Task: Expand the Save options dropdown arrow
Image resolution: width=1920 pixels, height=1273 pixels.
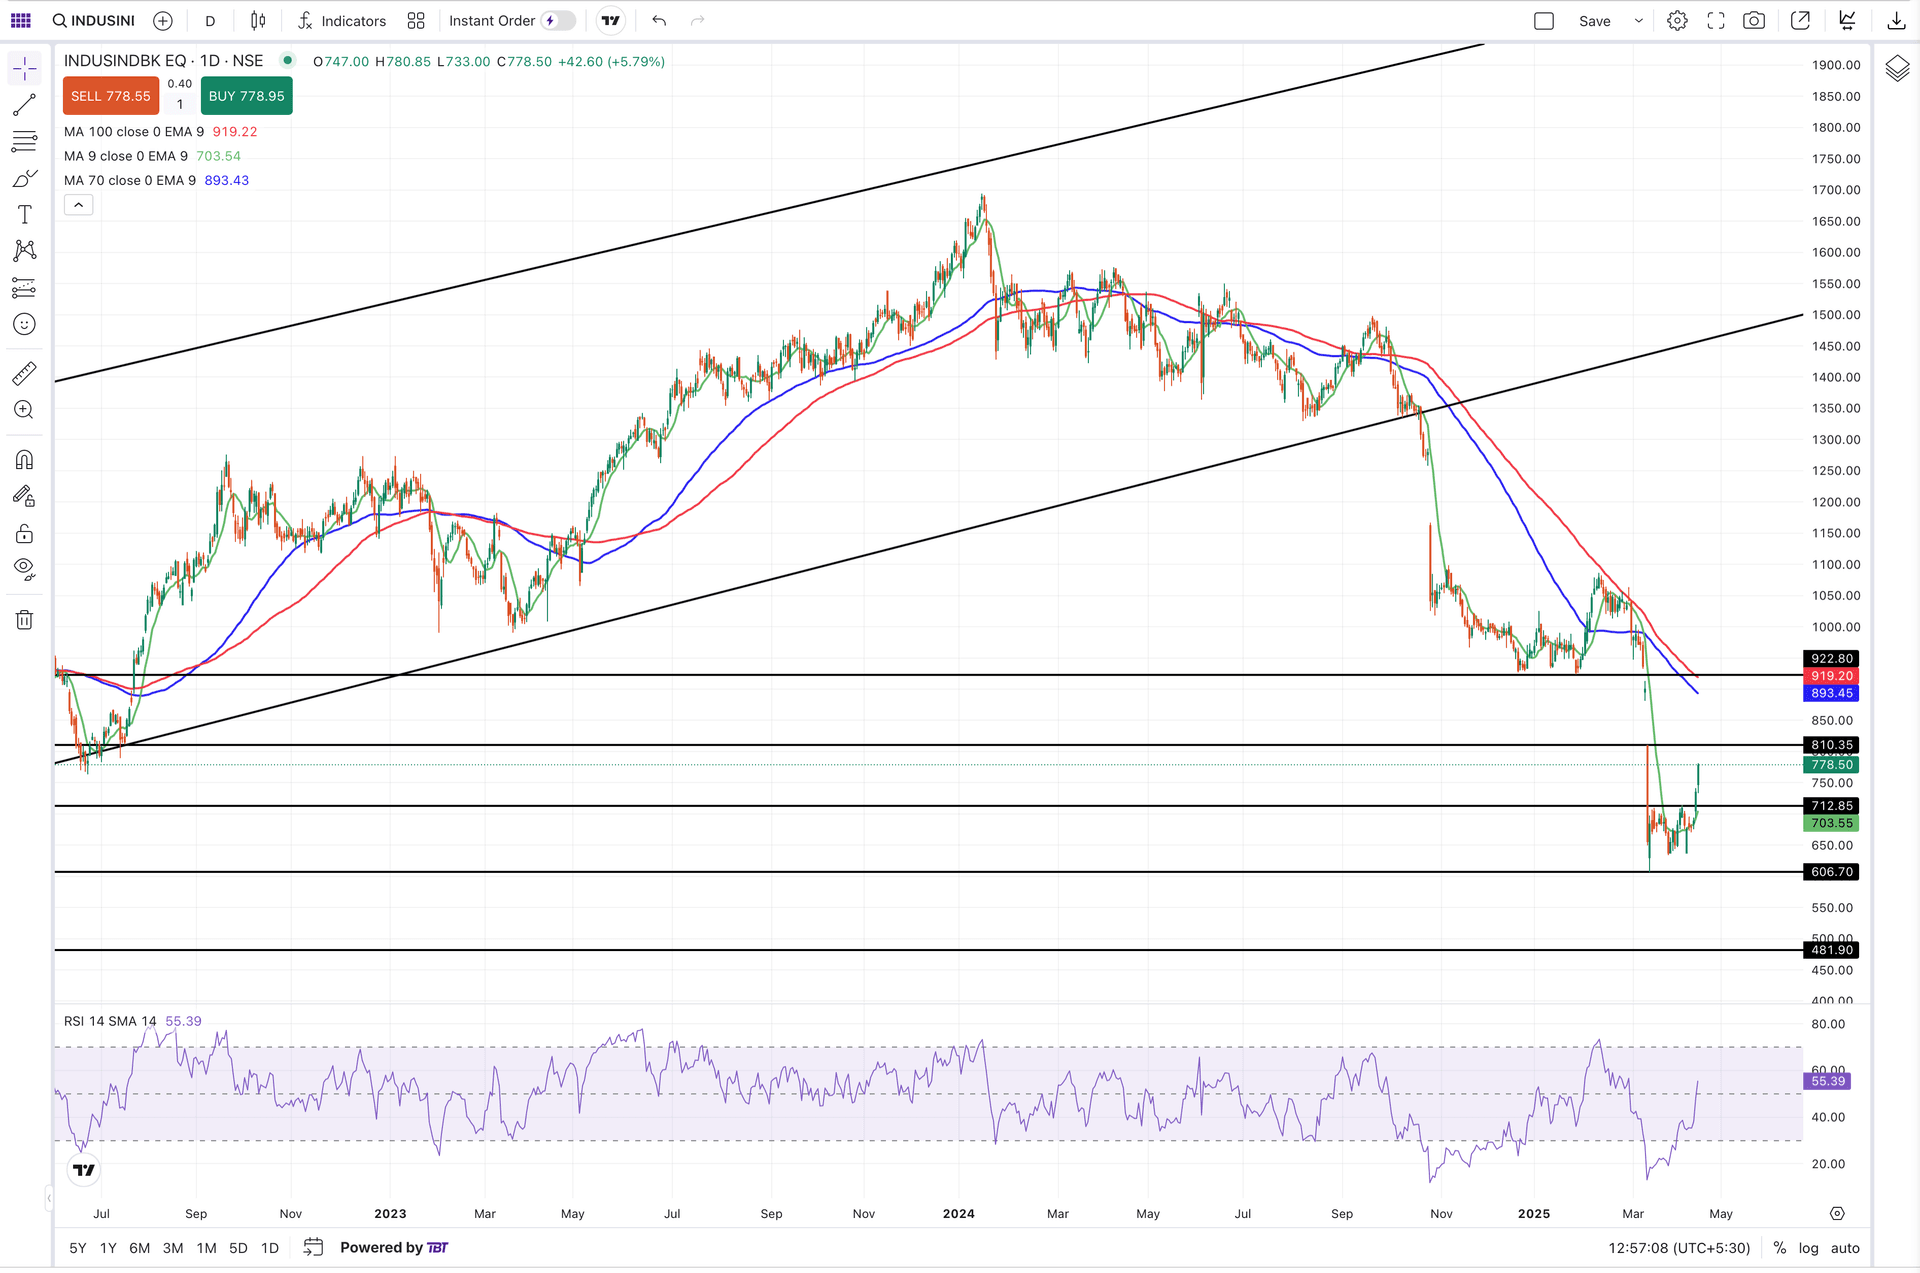Action: tap(1638, 20)
